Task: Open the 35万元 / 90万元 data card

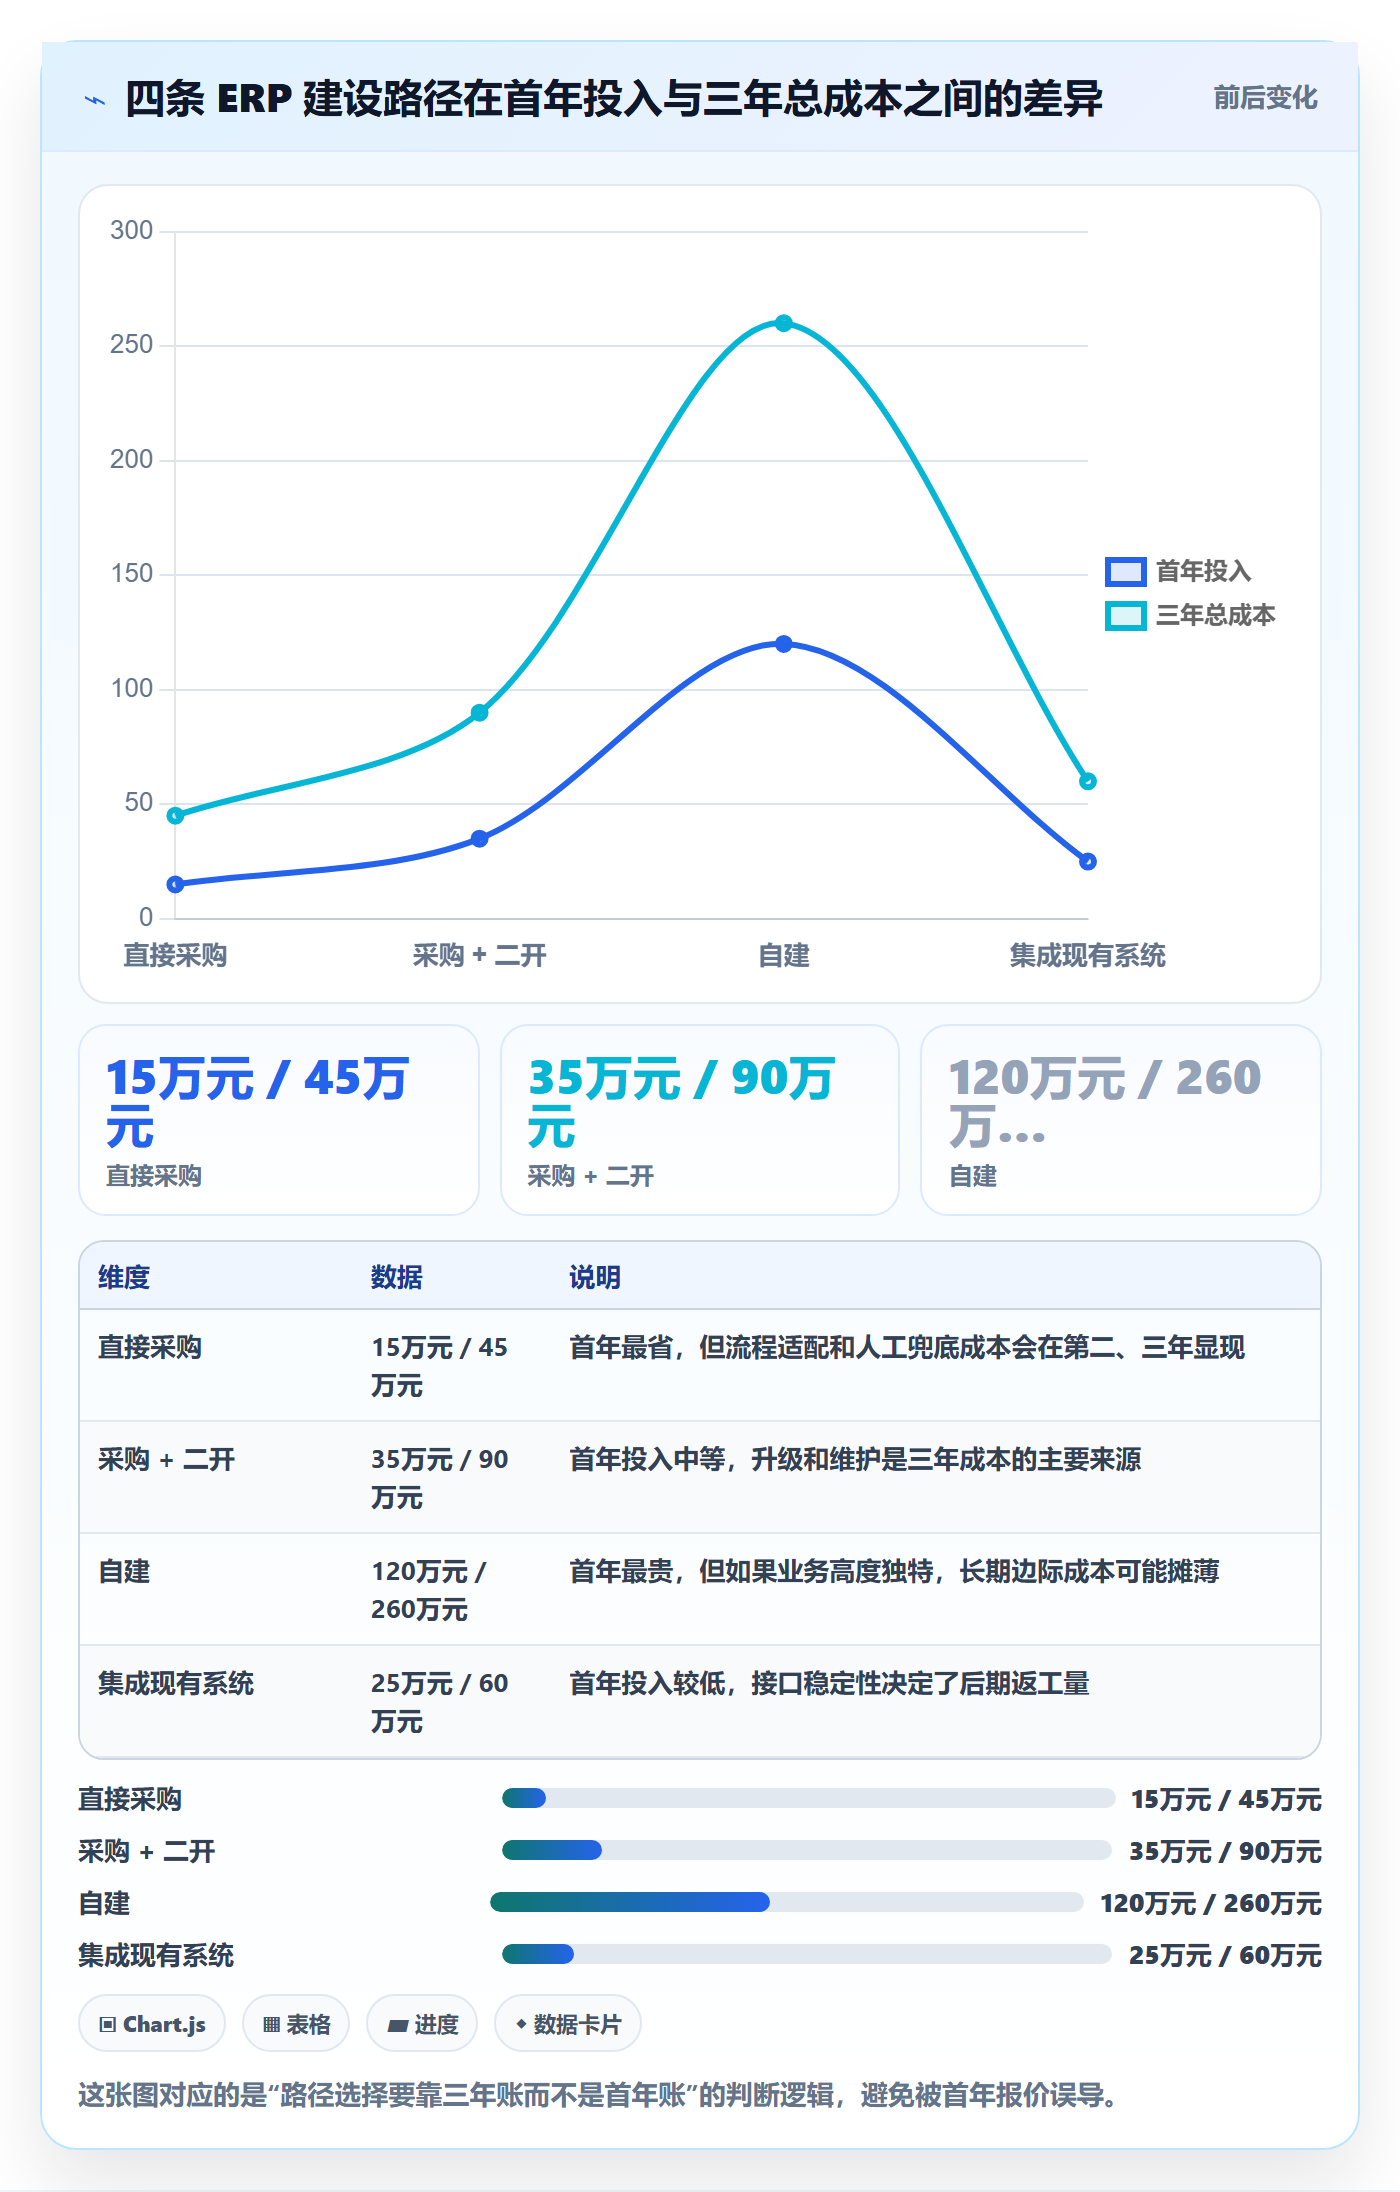Action: click(700, 1120)
